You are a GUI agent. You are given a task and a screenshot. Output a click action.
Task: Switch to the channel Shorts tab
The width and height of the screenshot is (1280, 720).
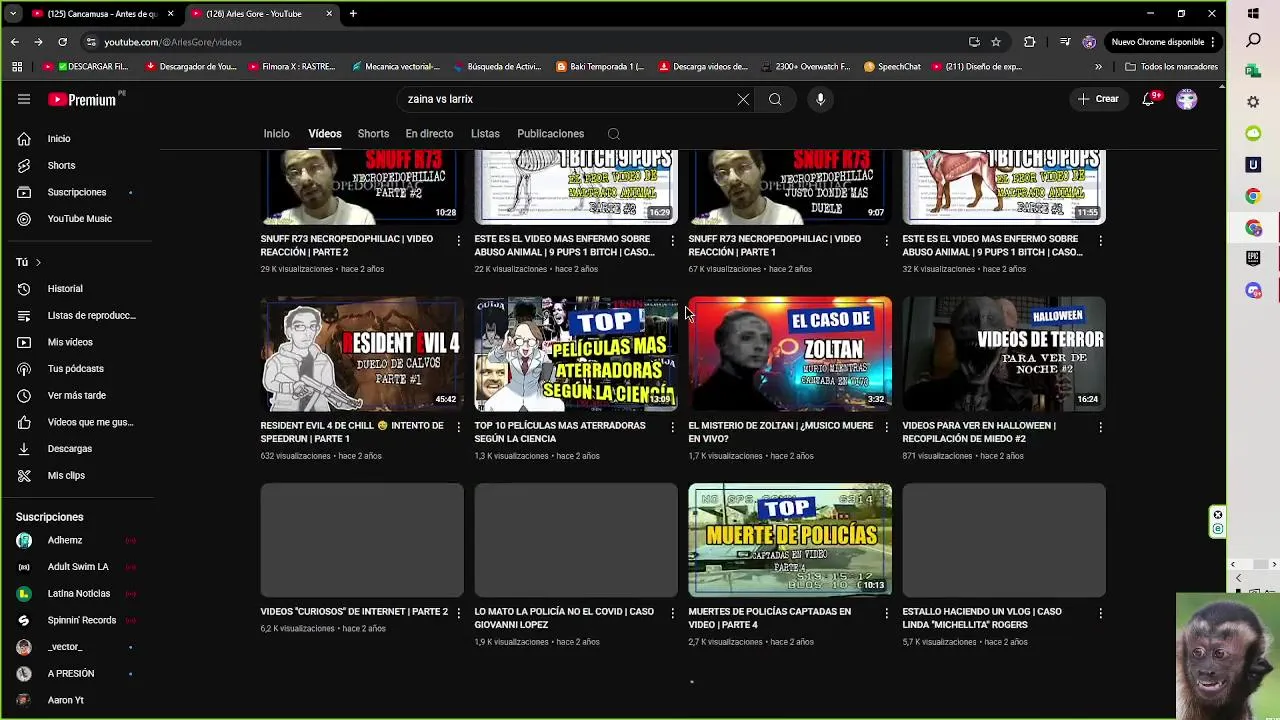[x=373, y=134]
